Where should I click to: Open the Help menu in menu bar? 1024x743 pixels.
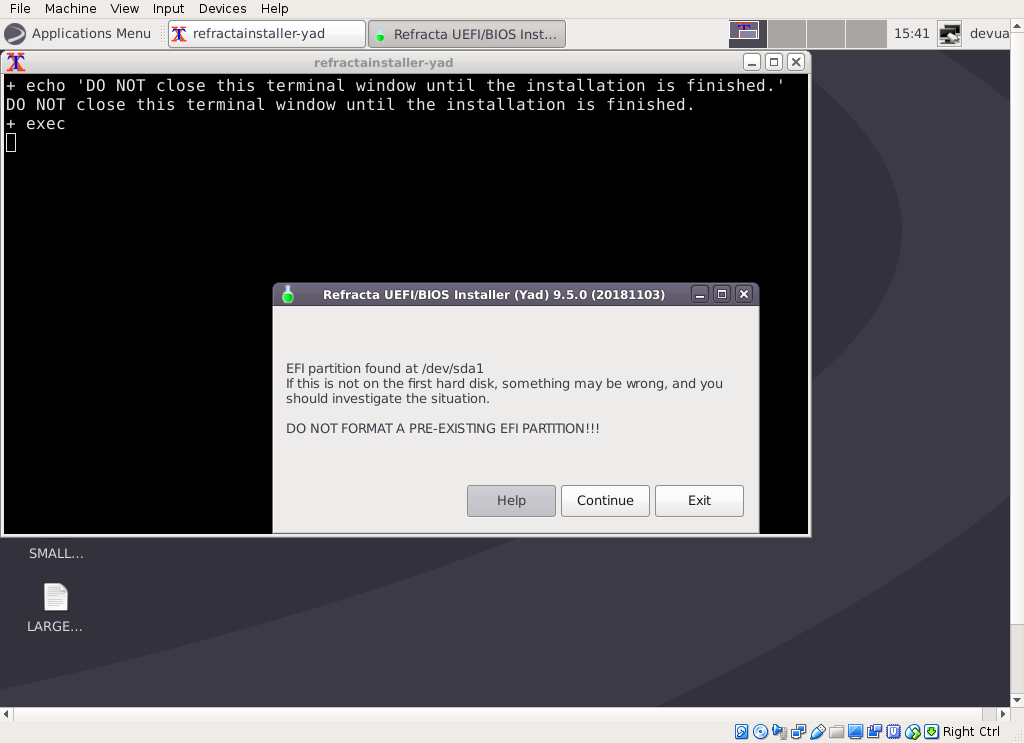coord(274,8)
